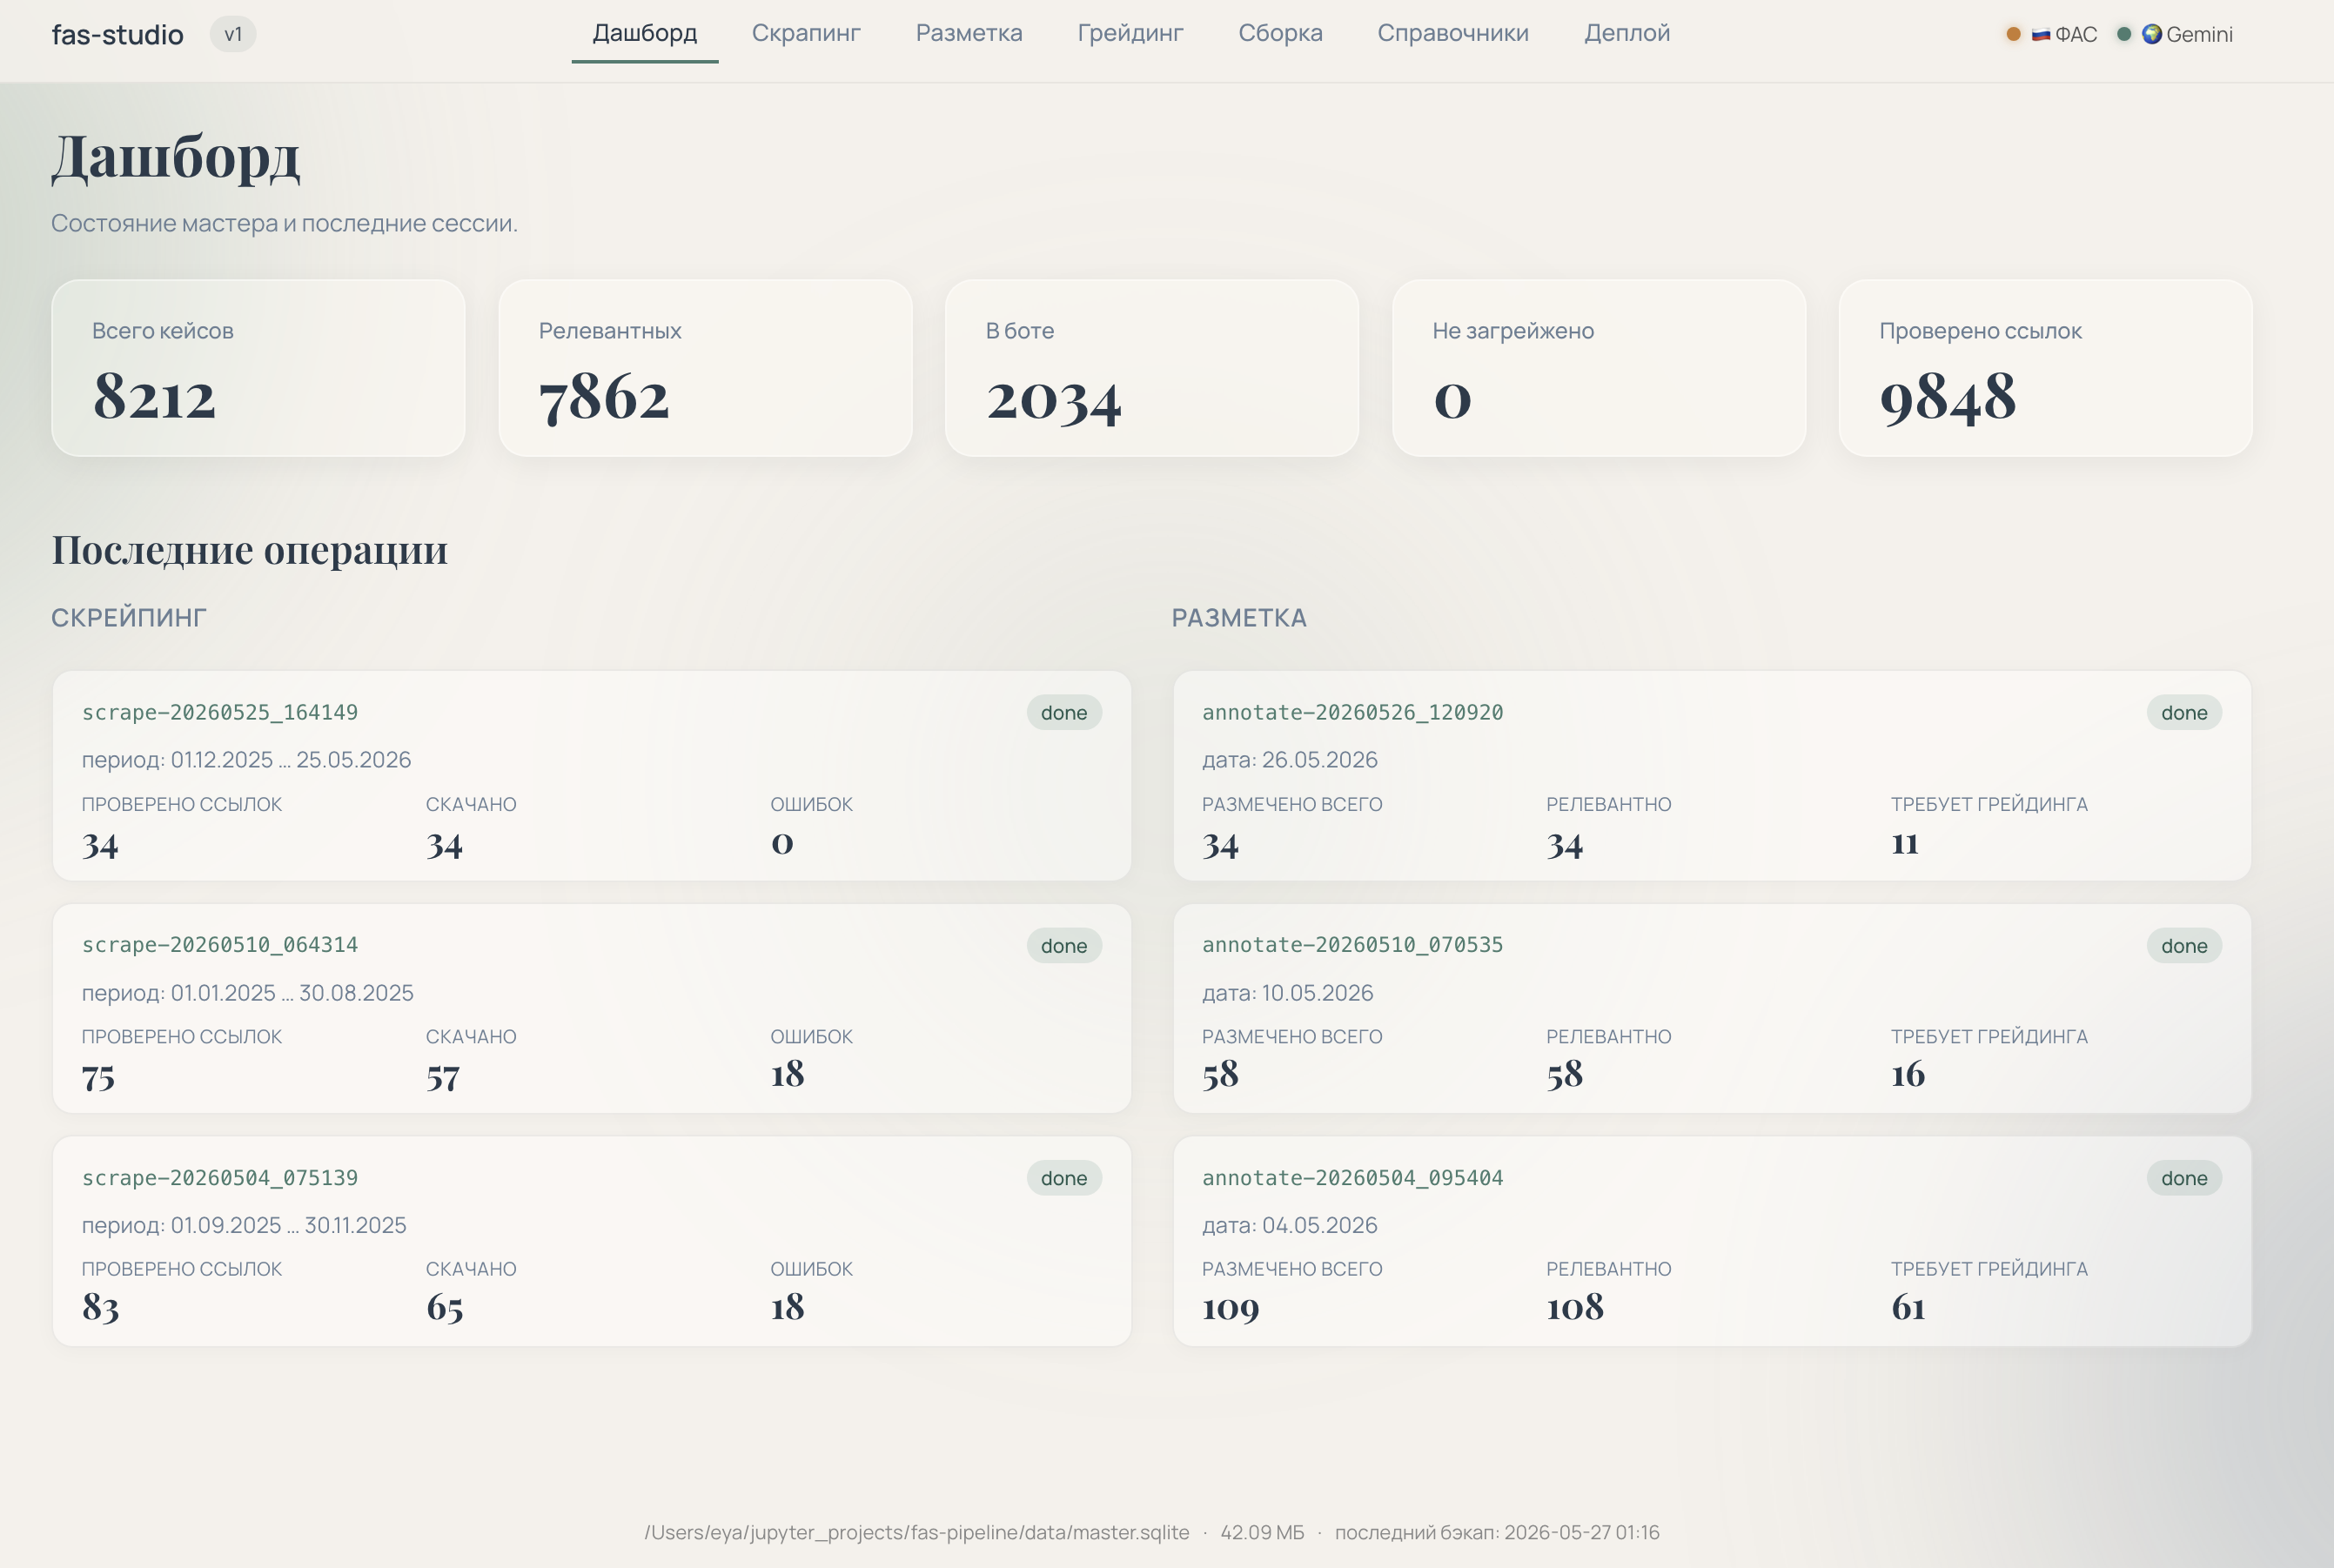Screen dimensions: 2334x1568
Task: Open session scrape-20260504_075139
Action: [x=220, y=1178]
